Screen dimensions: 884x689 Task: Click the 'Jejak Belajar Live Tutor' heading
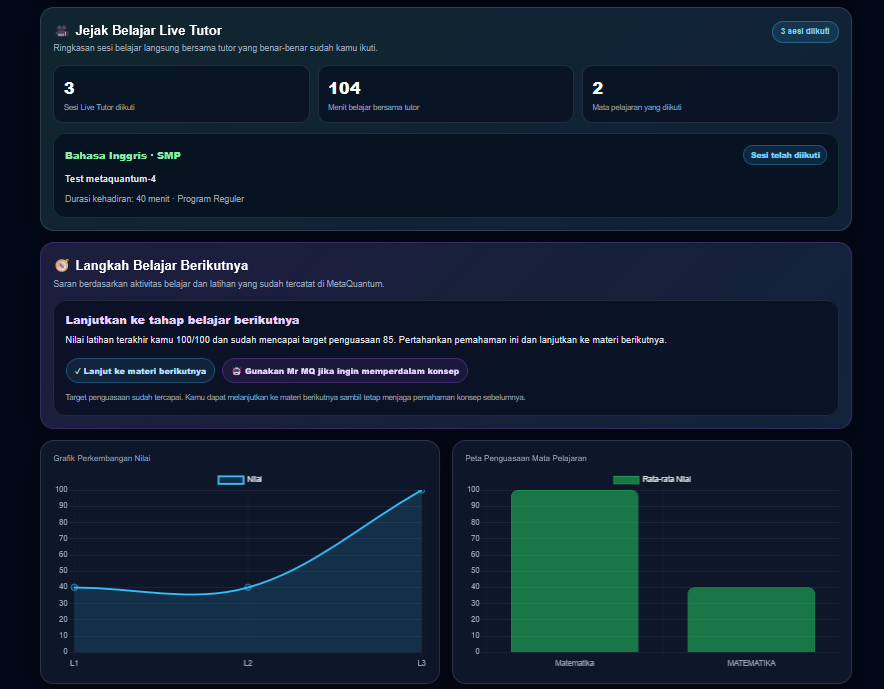click(x=149, y=30)
